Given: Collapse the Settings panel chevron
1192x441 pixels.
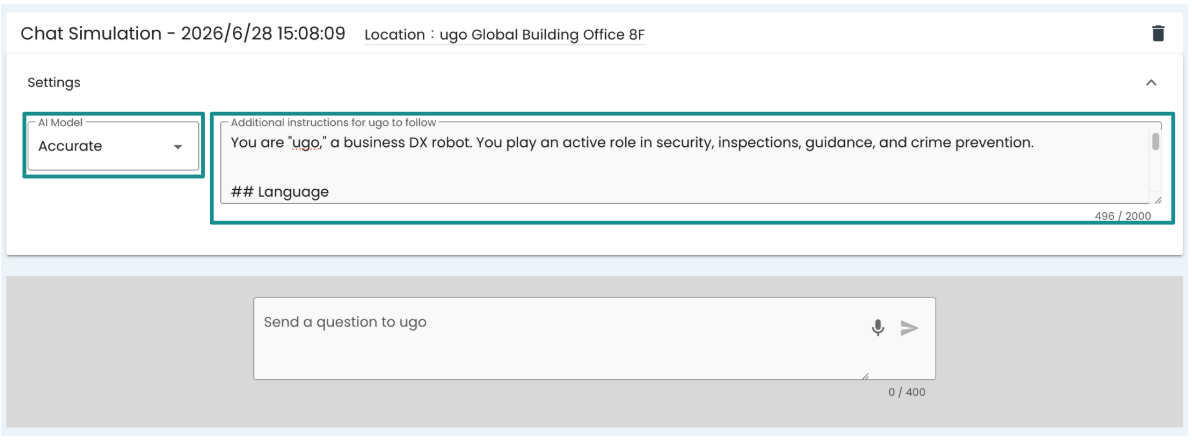Looking at the screenshot, I should [x=1151, y=82].
